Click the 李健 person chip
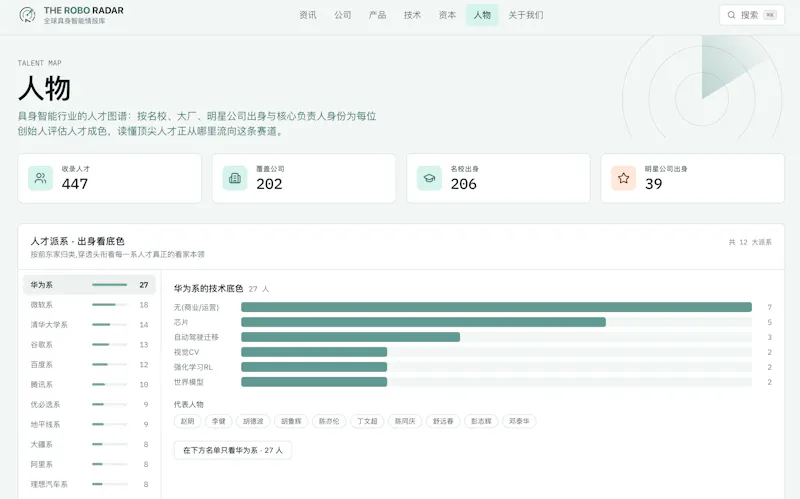Viewport: 800px width, 499px height. point(219,421)
